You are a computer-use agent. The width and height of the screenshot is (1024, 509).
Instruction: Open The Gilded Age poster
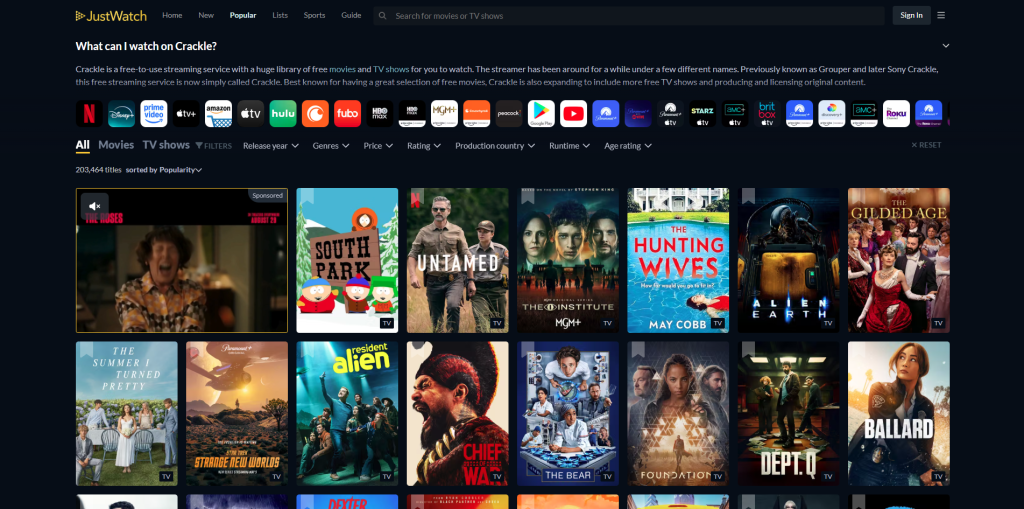[x=899, y=261]
